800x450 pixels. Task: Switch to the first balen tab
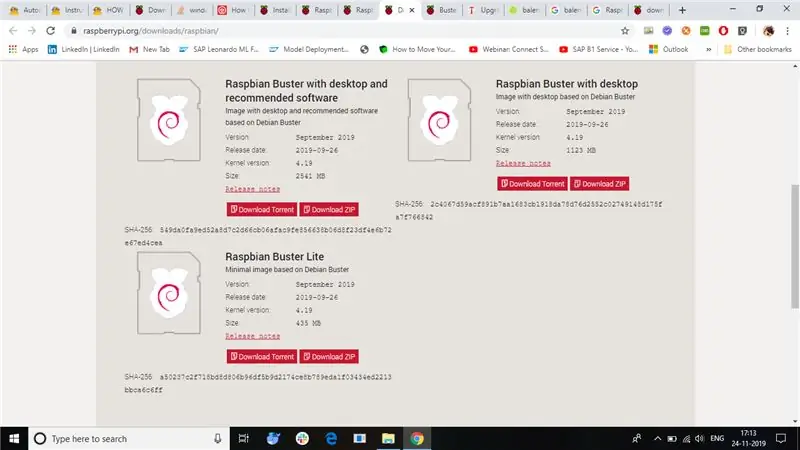(x=524, y=10)
